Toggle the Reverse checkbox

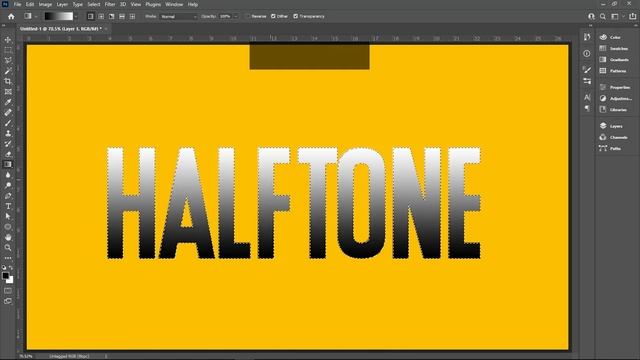click(x=248, y=16)
